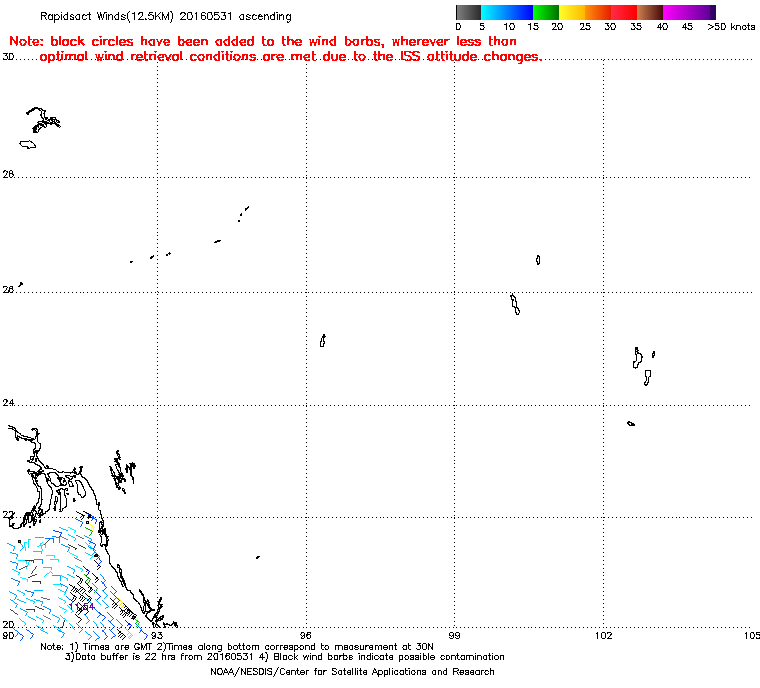This screenshot has height=688, width=760.
Task: Click the longitude axis label '93'
Action: pos(157,635)
